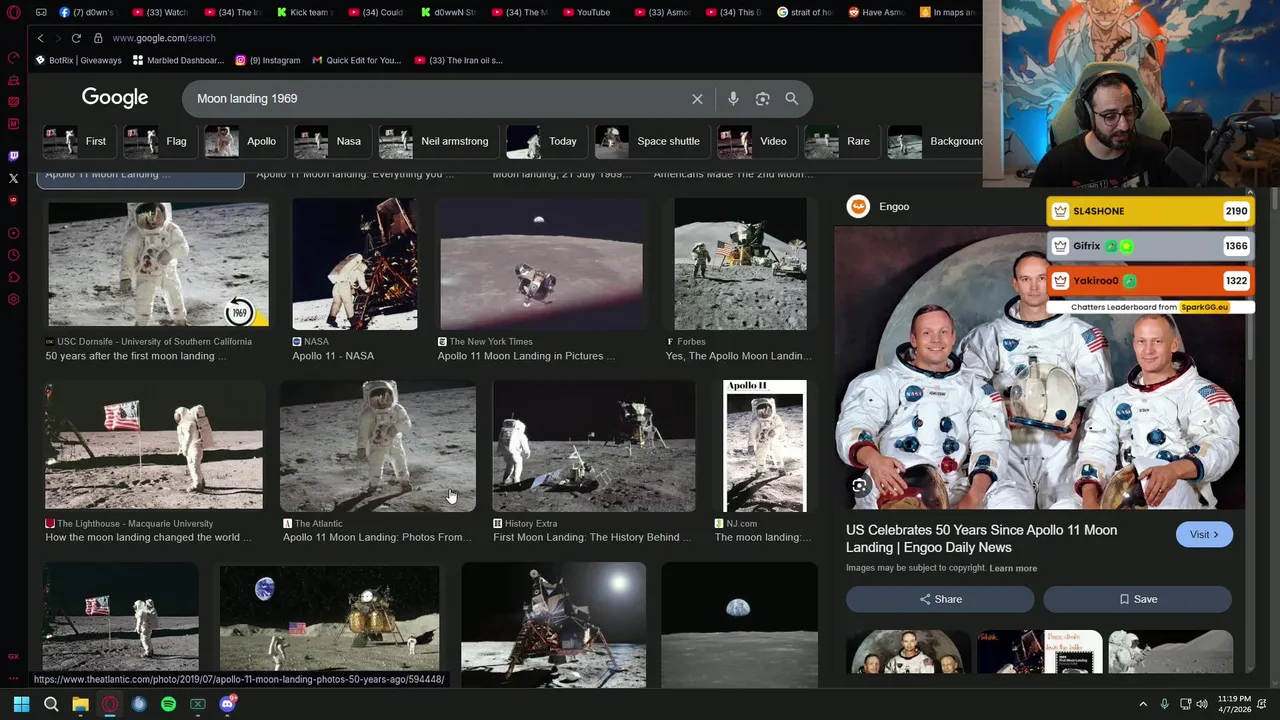Reload the page with the refresh icon
Viewport: 1280px width, 720px height.
point(76,38)
